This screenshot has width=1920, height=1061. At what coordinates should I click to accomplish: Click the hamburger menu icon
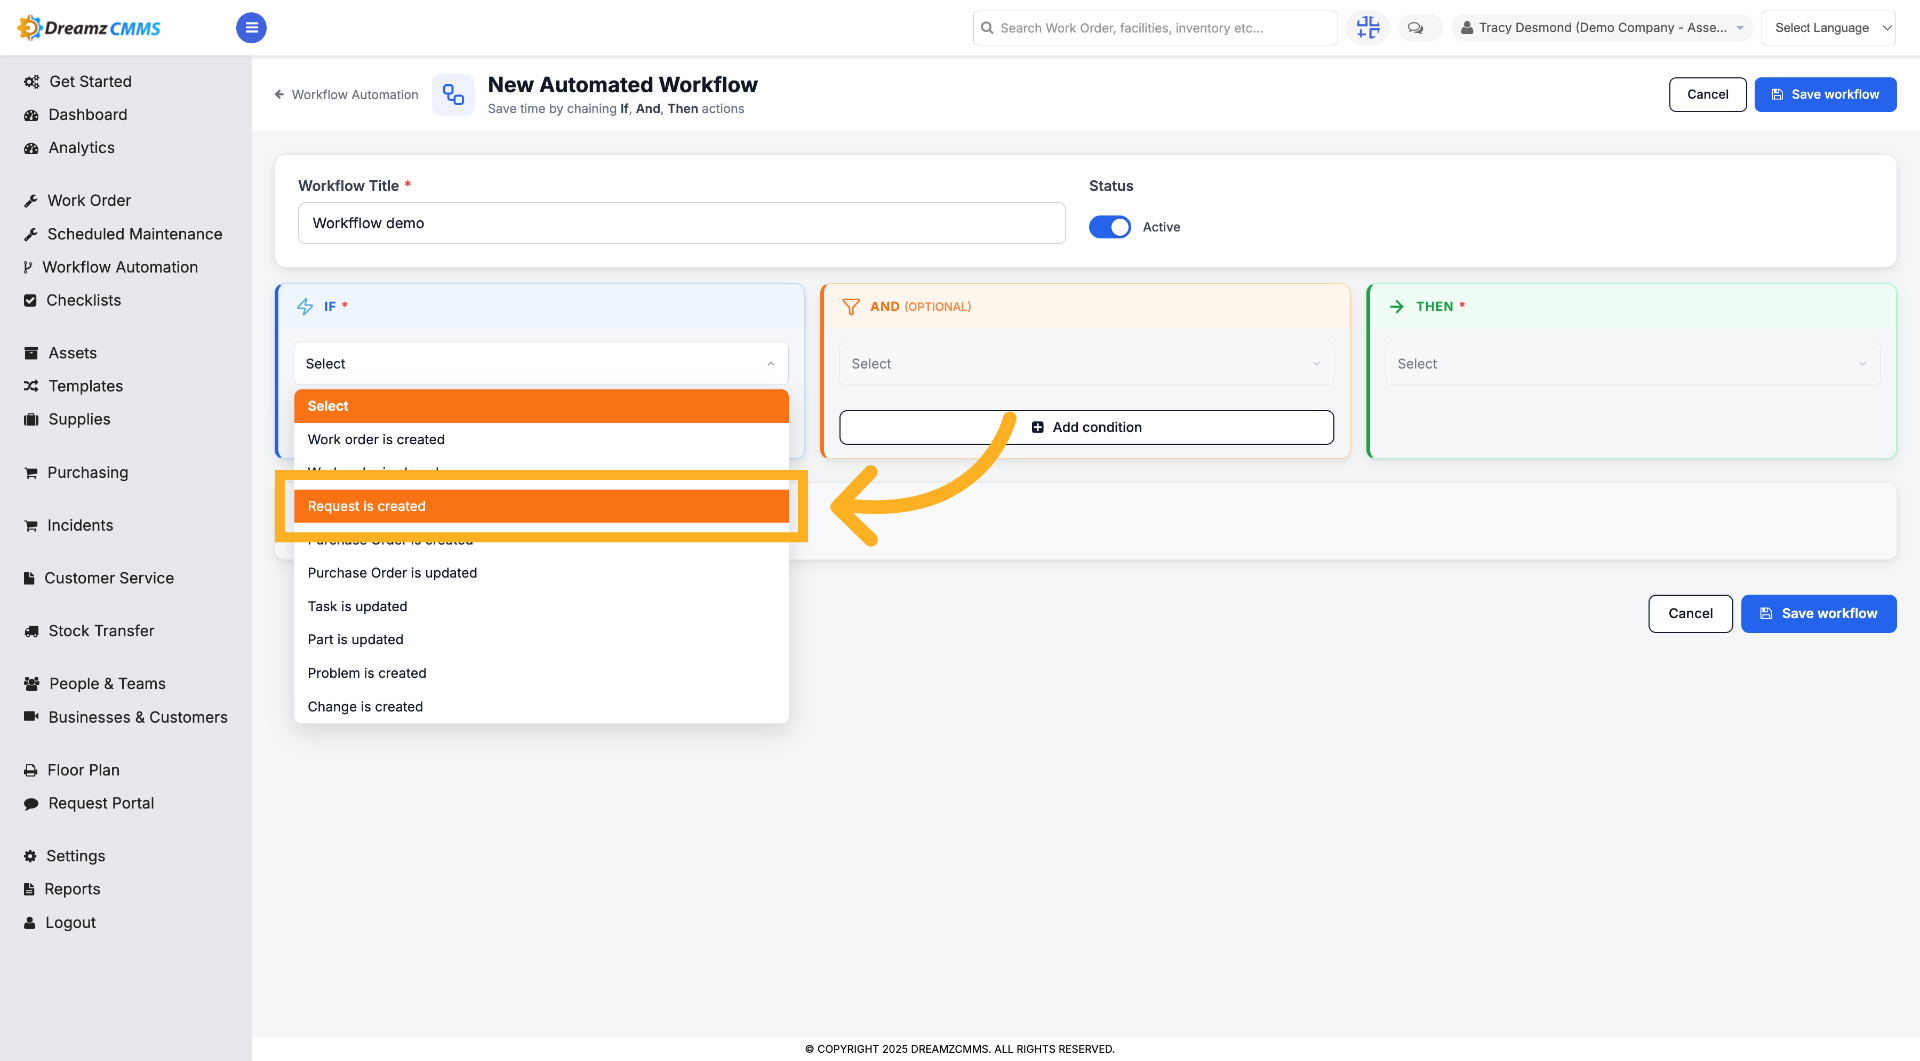click(251, 28)
